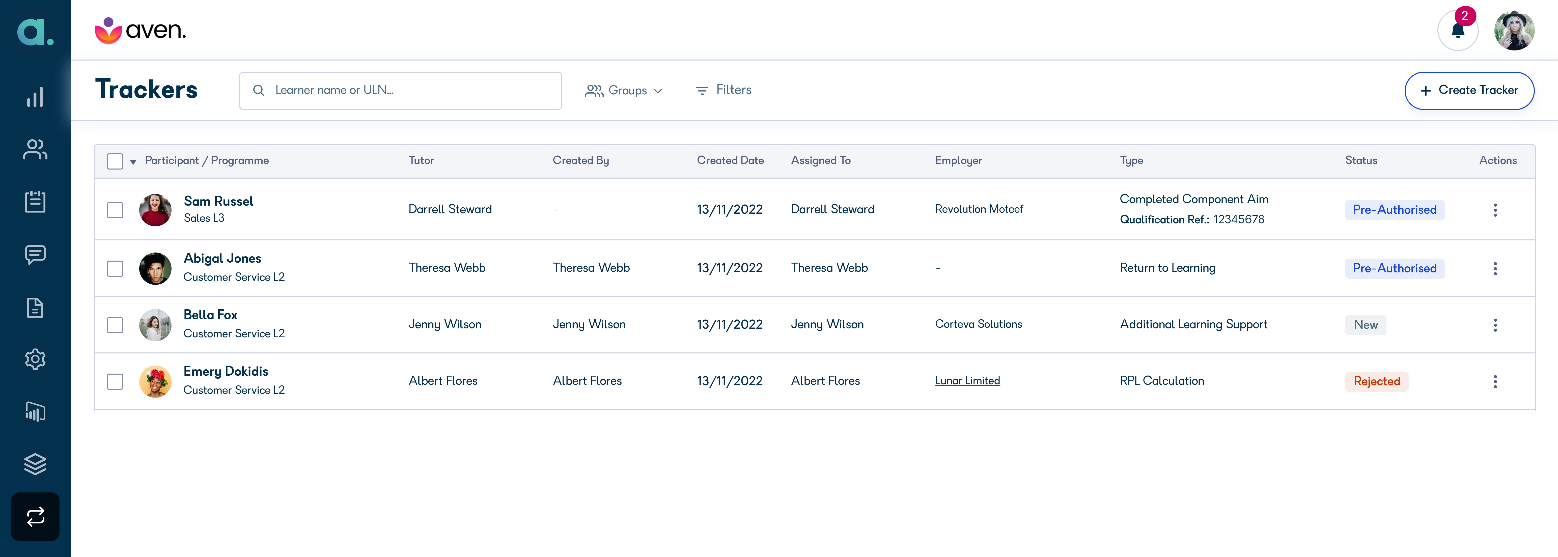Click the Rejected status badge
The height and width of the screenshot is (557, 1558).
tap(1376, 382)
